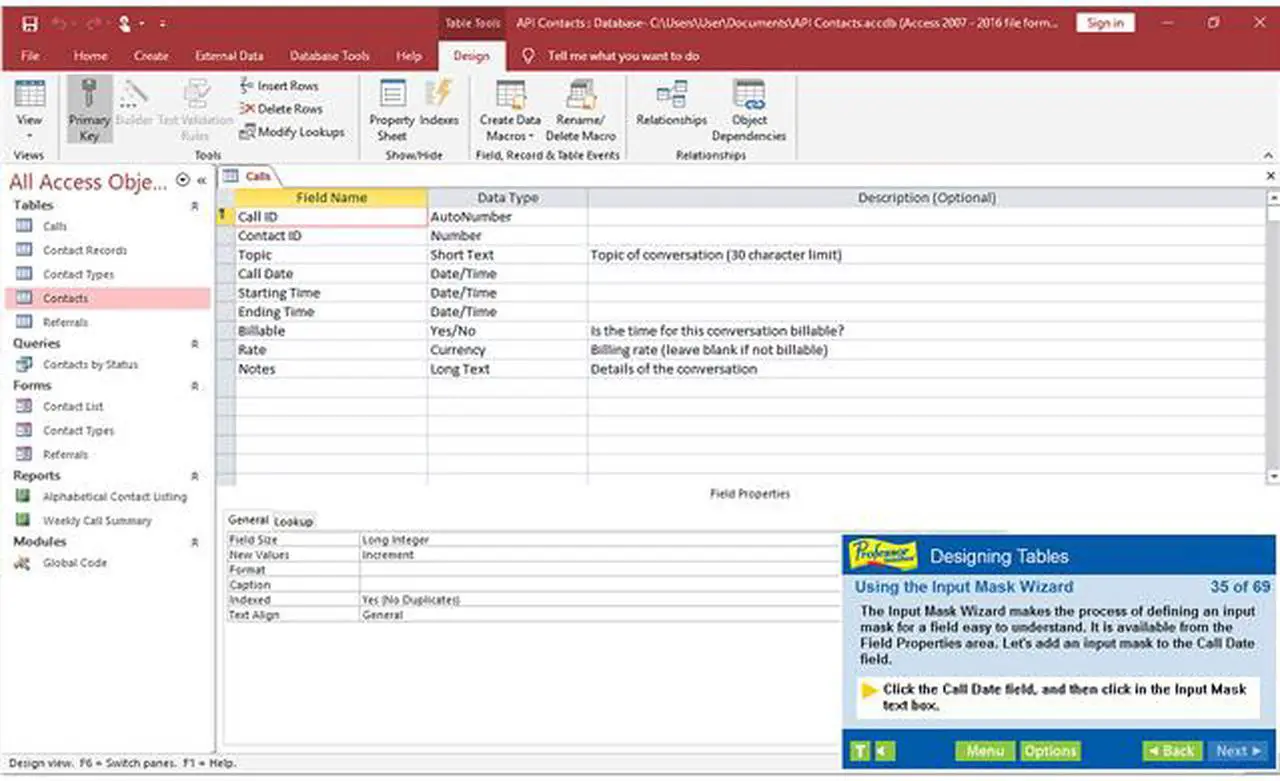The width and height of the screenshot is (1280, 781).
Task: Click the tutorial T toggle button
Action: click(x=860, y=751)
